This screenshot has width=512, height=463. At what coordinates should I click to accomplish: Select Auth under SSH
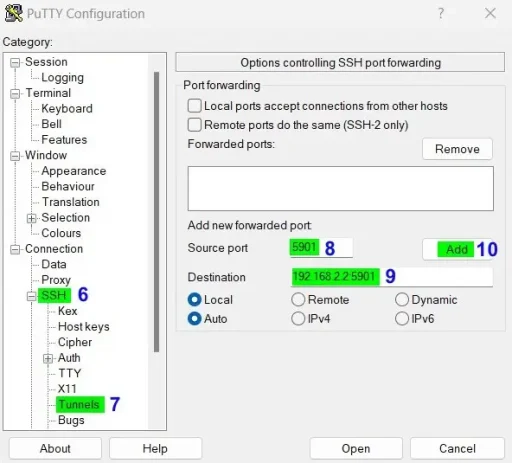[x=69, y=358]
